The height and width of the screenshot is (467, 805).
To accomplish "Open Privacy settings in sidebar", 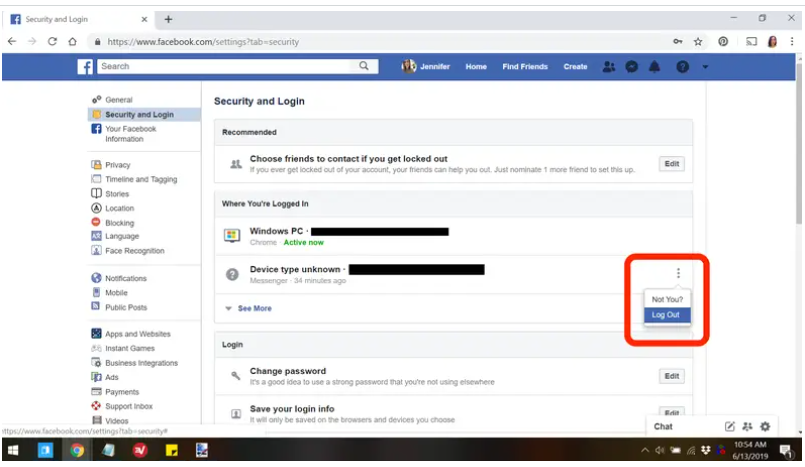I will [x=118, y=165].
